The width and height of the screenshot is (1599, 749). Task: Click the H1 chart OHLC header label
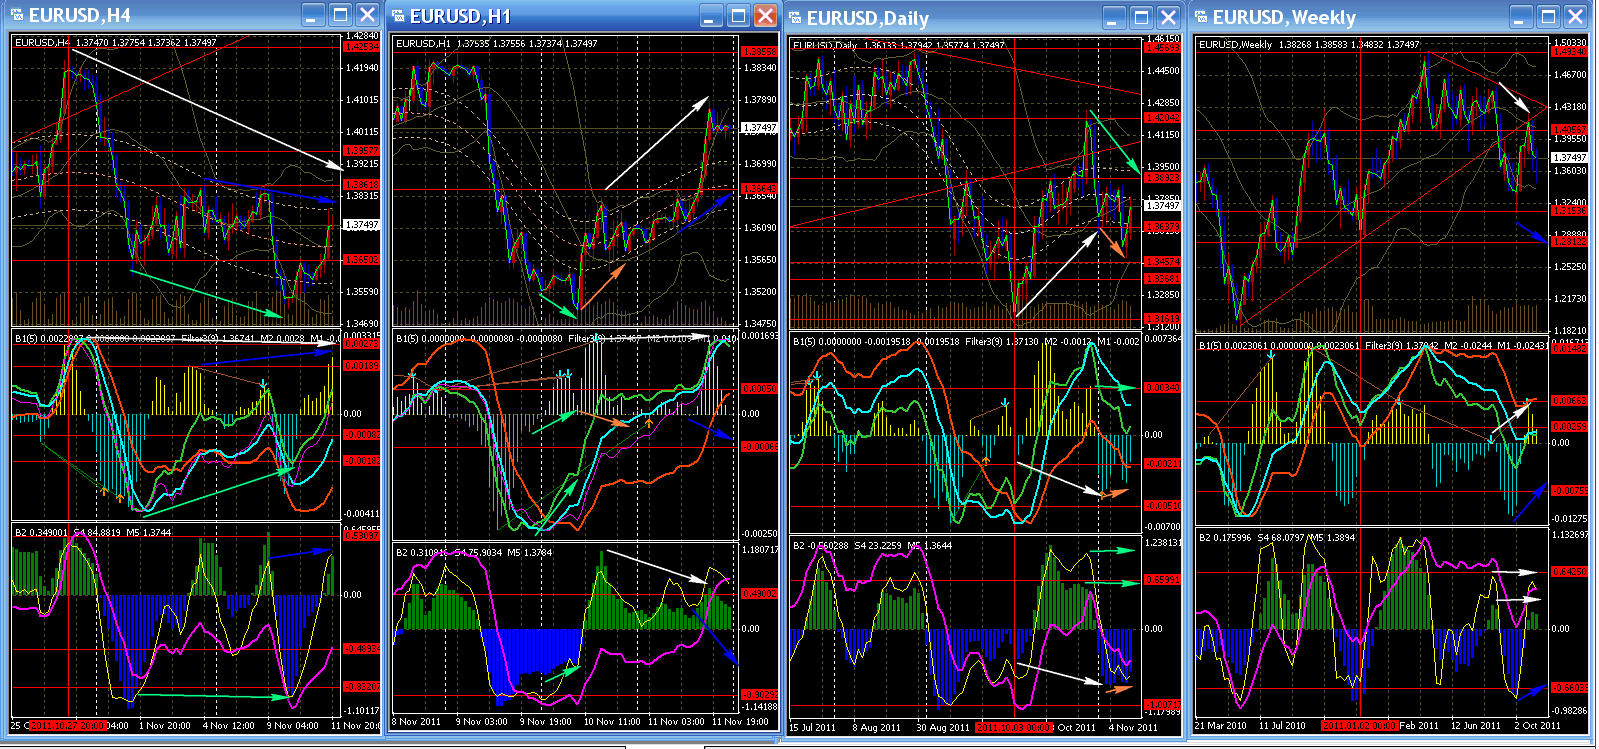pos(496,43)
